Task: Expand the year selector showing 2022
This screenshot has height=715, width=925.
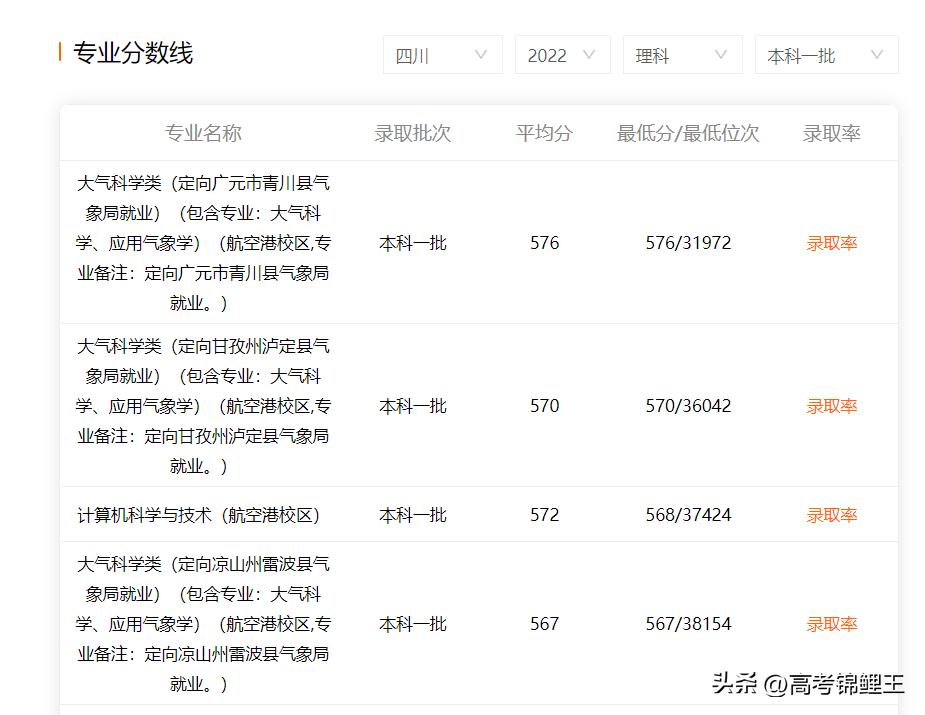Action: (x=561, y=55)
